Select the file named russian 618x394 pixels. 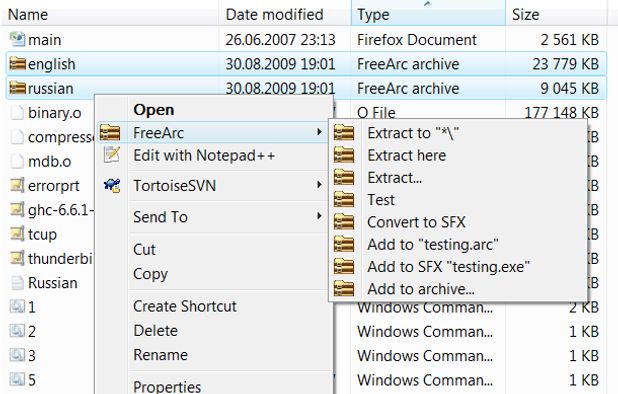pyautogui.click(x=51, y=88)
